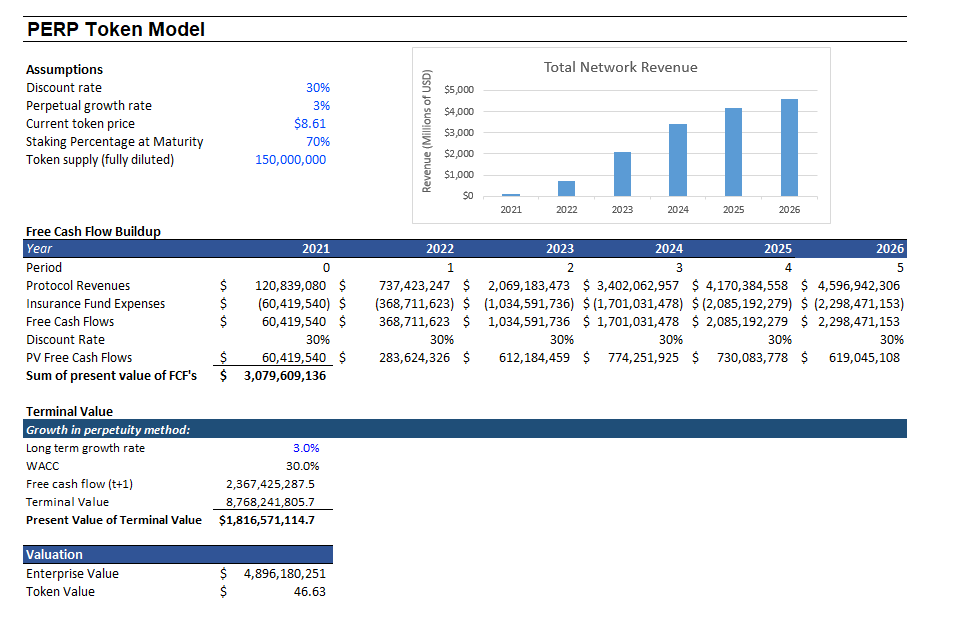Click the Year header cell
Viewport: 967px width, 641px height.
pos(39,249)
